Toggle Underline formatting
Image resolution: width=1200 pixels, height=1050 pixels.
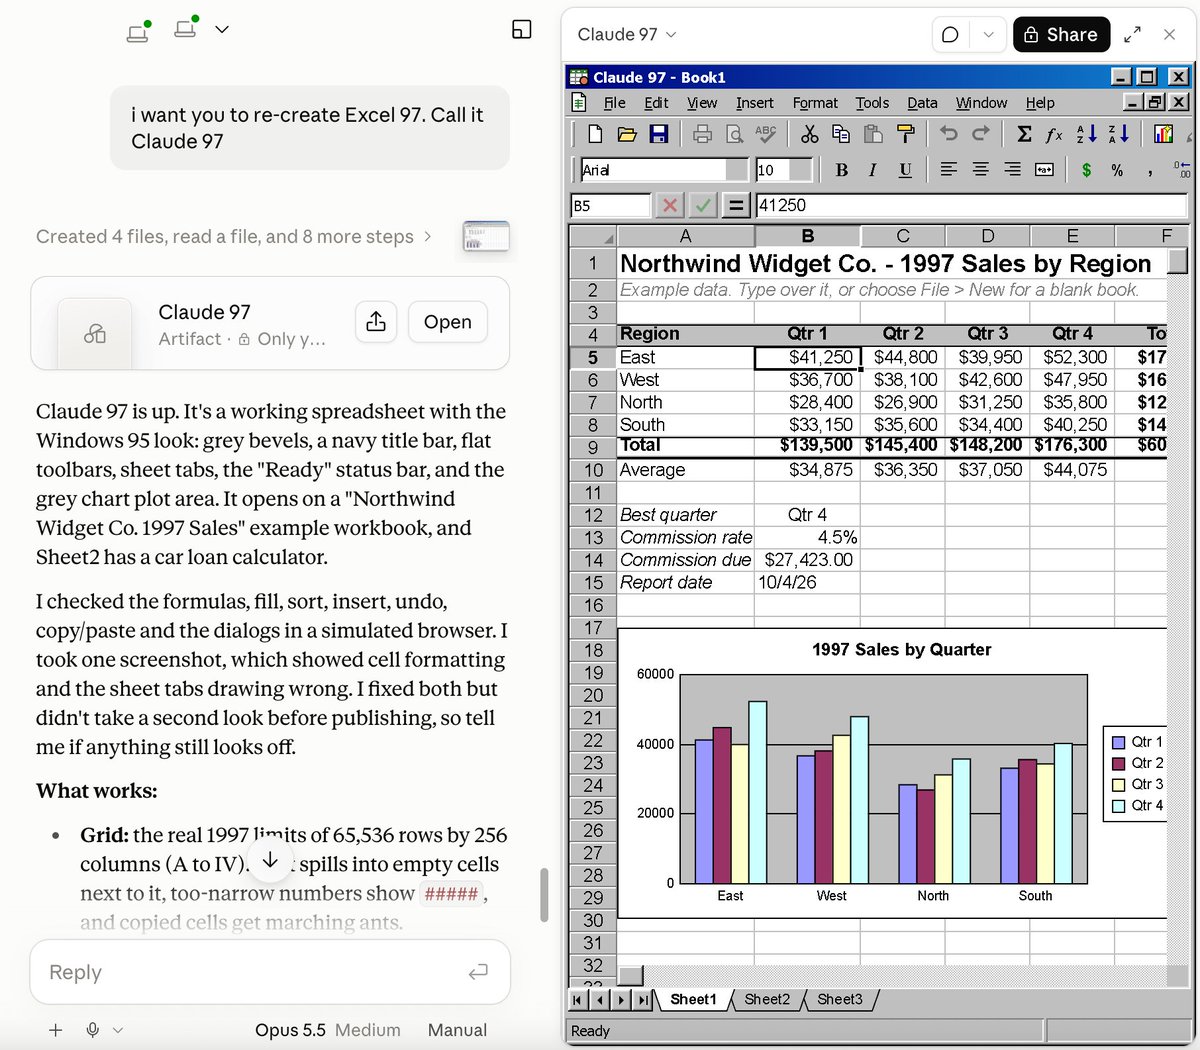tap(905, 170)
